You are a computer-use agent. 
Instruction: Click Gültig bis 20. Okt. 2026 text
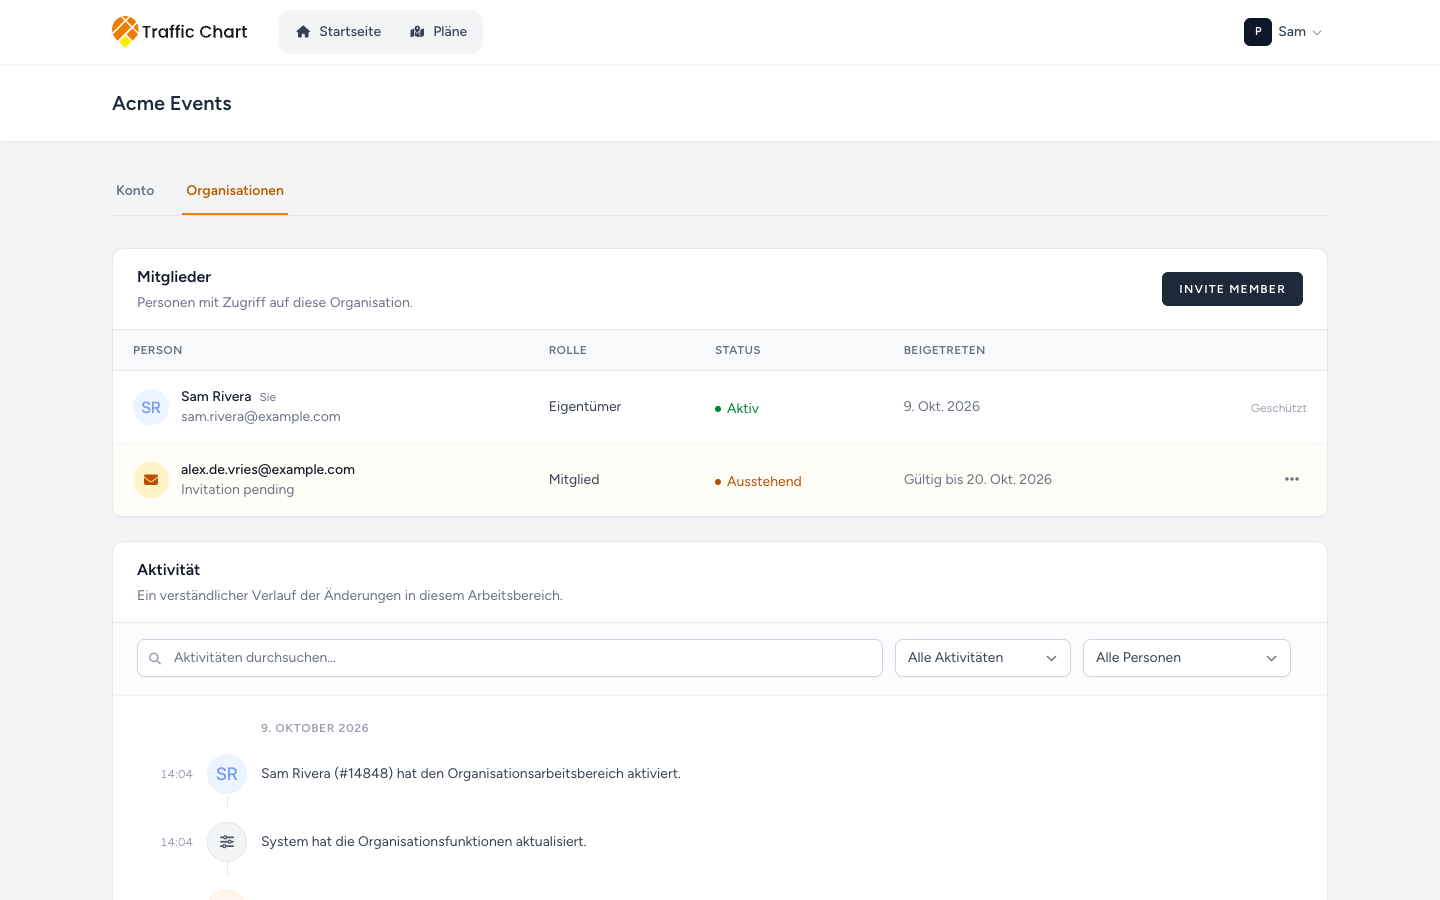tap(978, 480)
